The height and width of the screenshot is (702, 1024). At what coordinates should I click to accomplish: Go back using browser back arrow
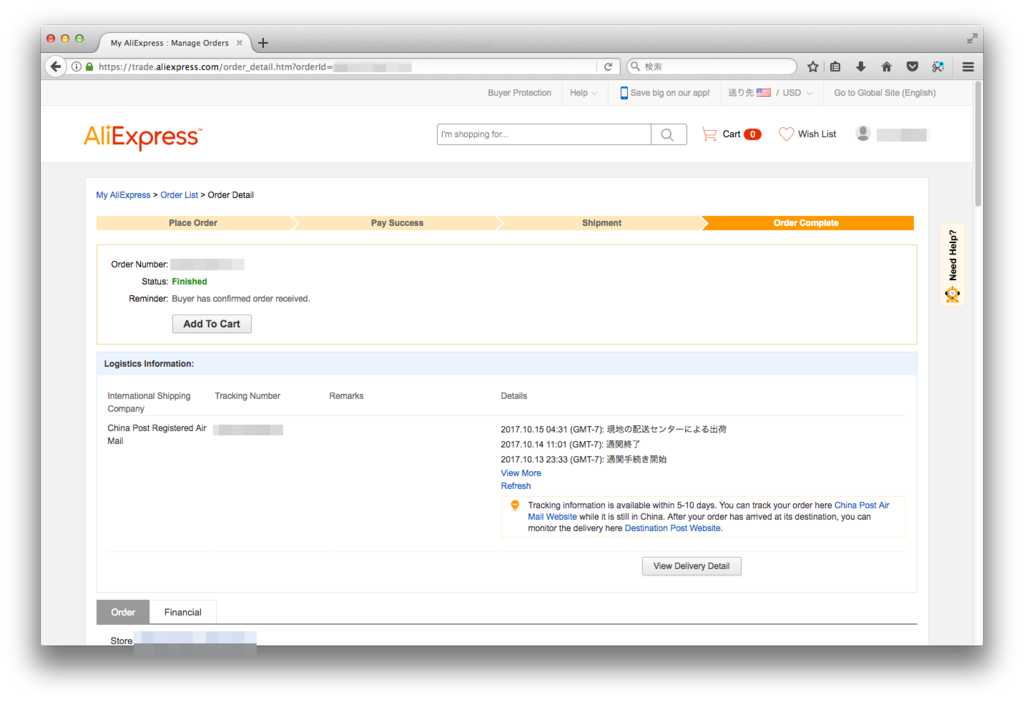pyautogui.click(x=56, y=67)
